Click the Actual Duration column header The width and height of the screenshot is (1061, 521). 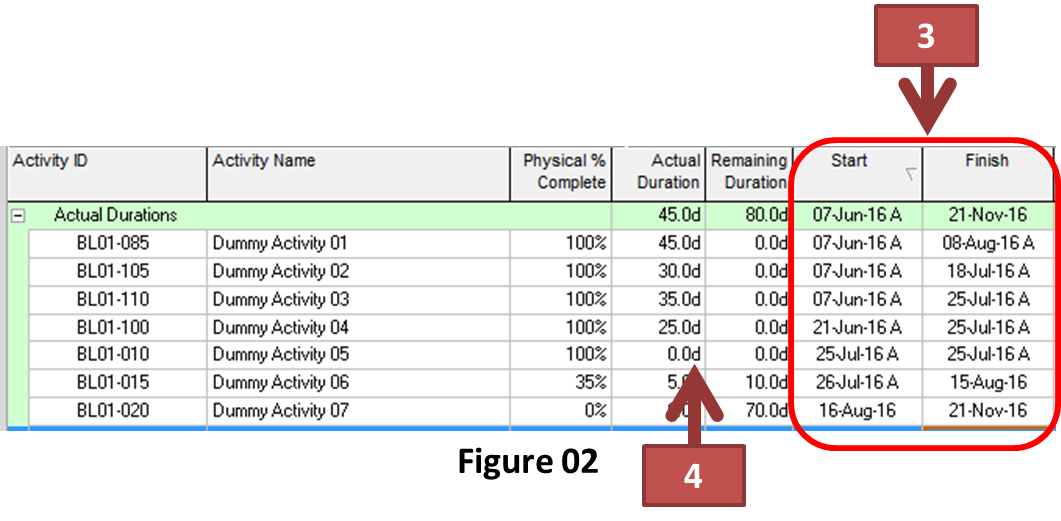tap(658, 174)
